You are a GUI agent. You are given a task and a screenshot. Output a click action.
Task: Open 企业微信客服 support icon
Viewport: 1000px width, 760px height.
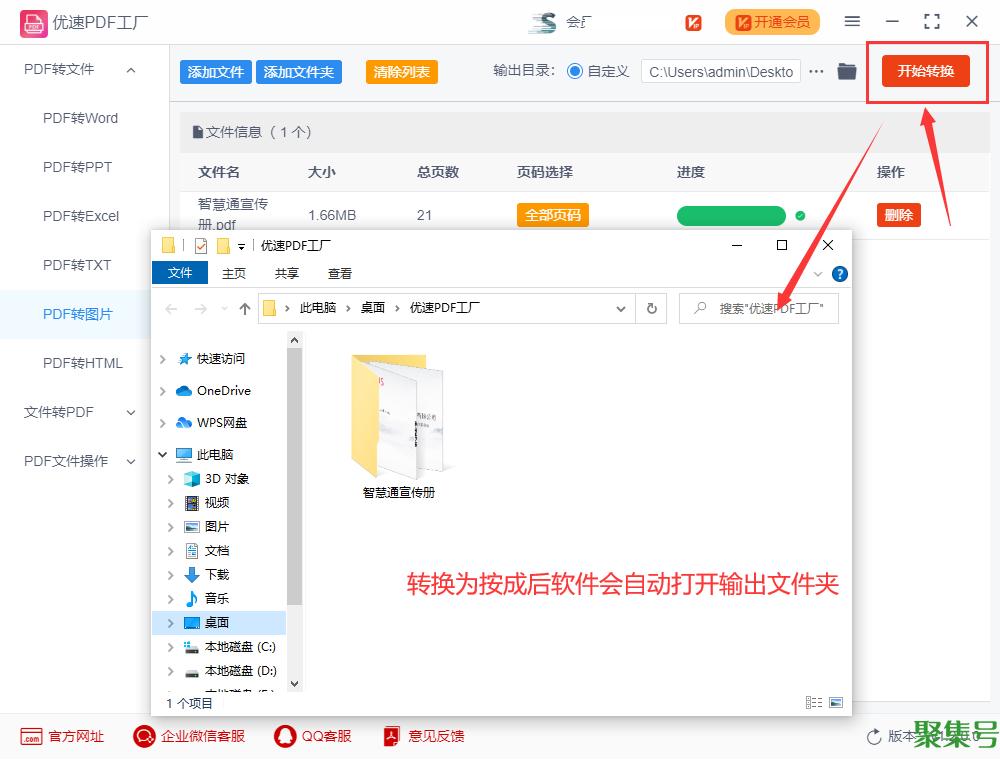145,736
